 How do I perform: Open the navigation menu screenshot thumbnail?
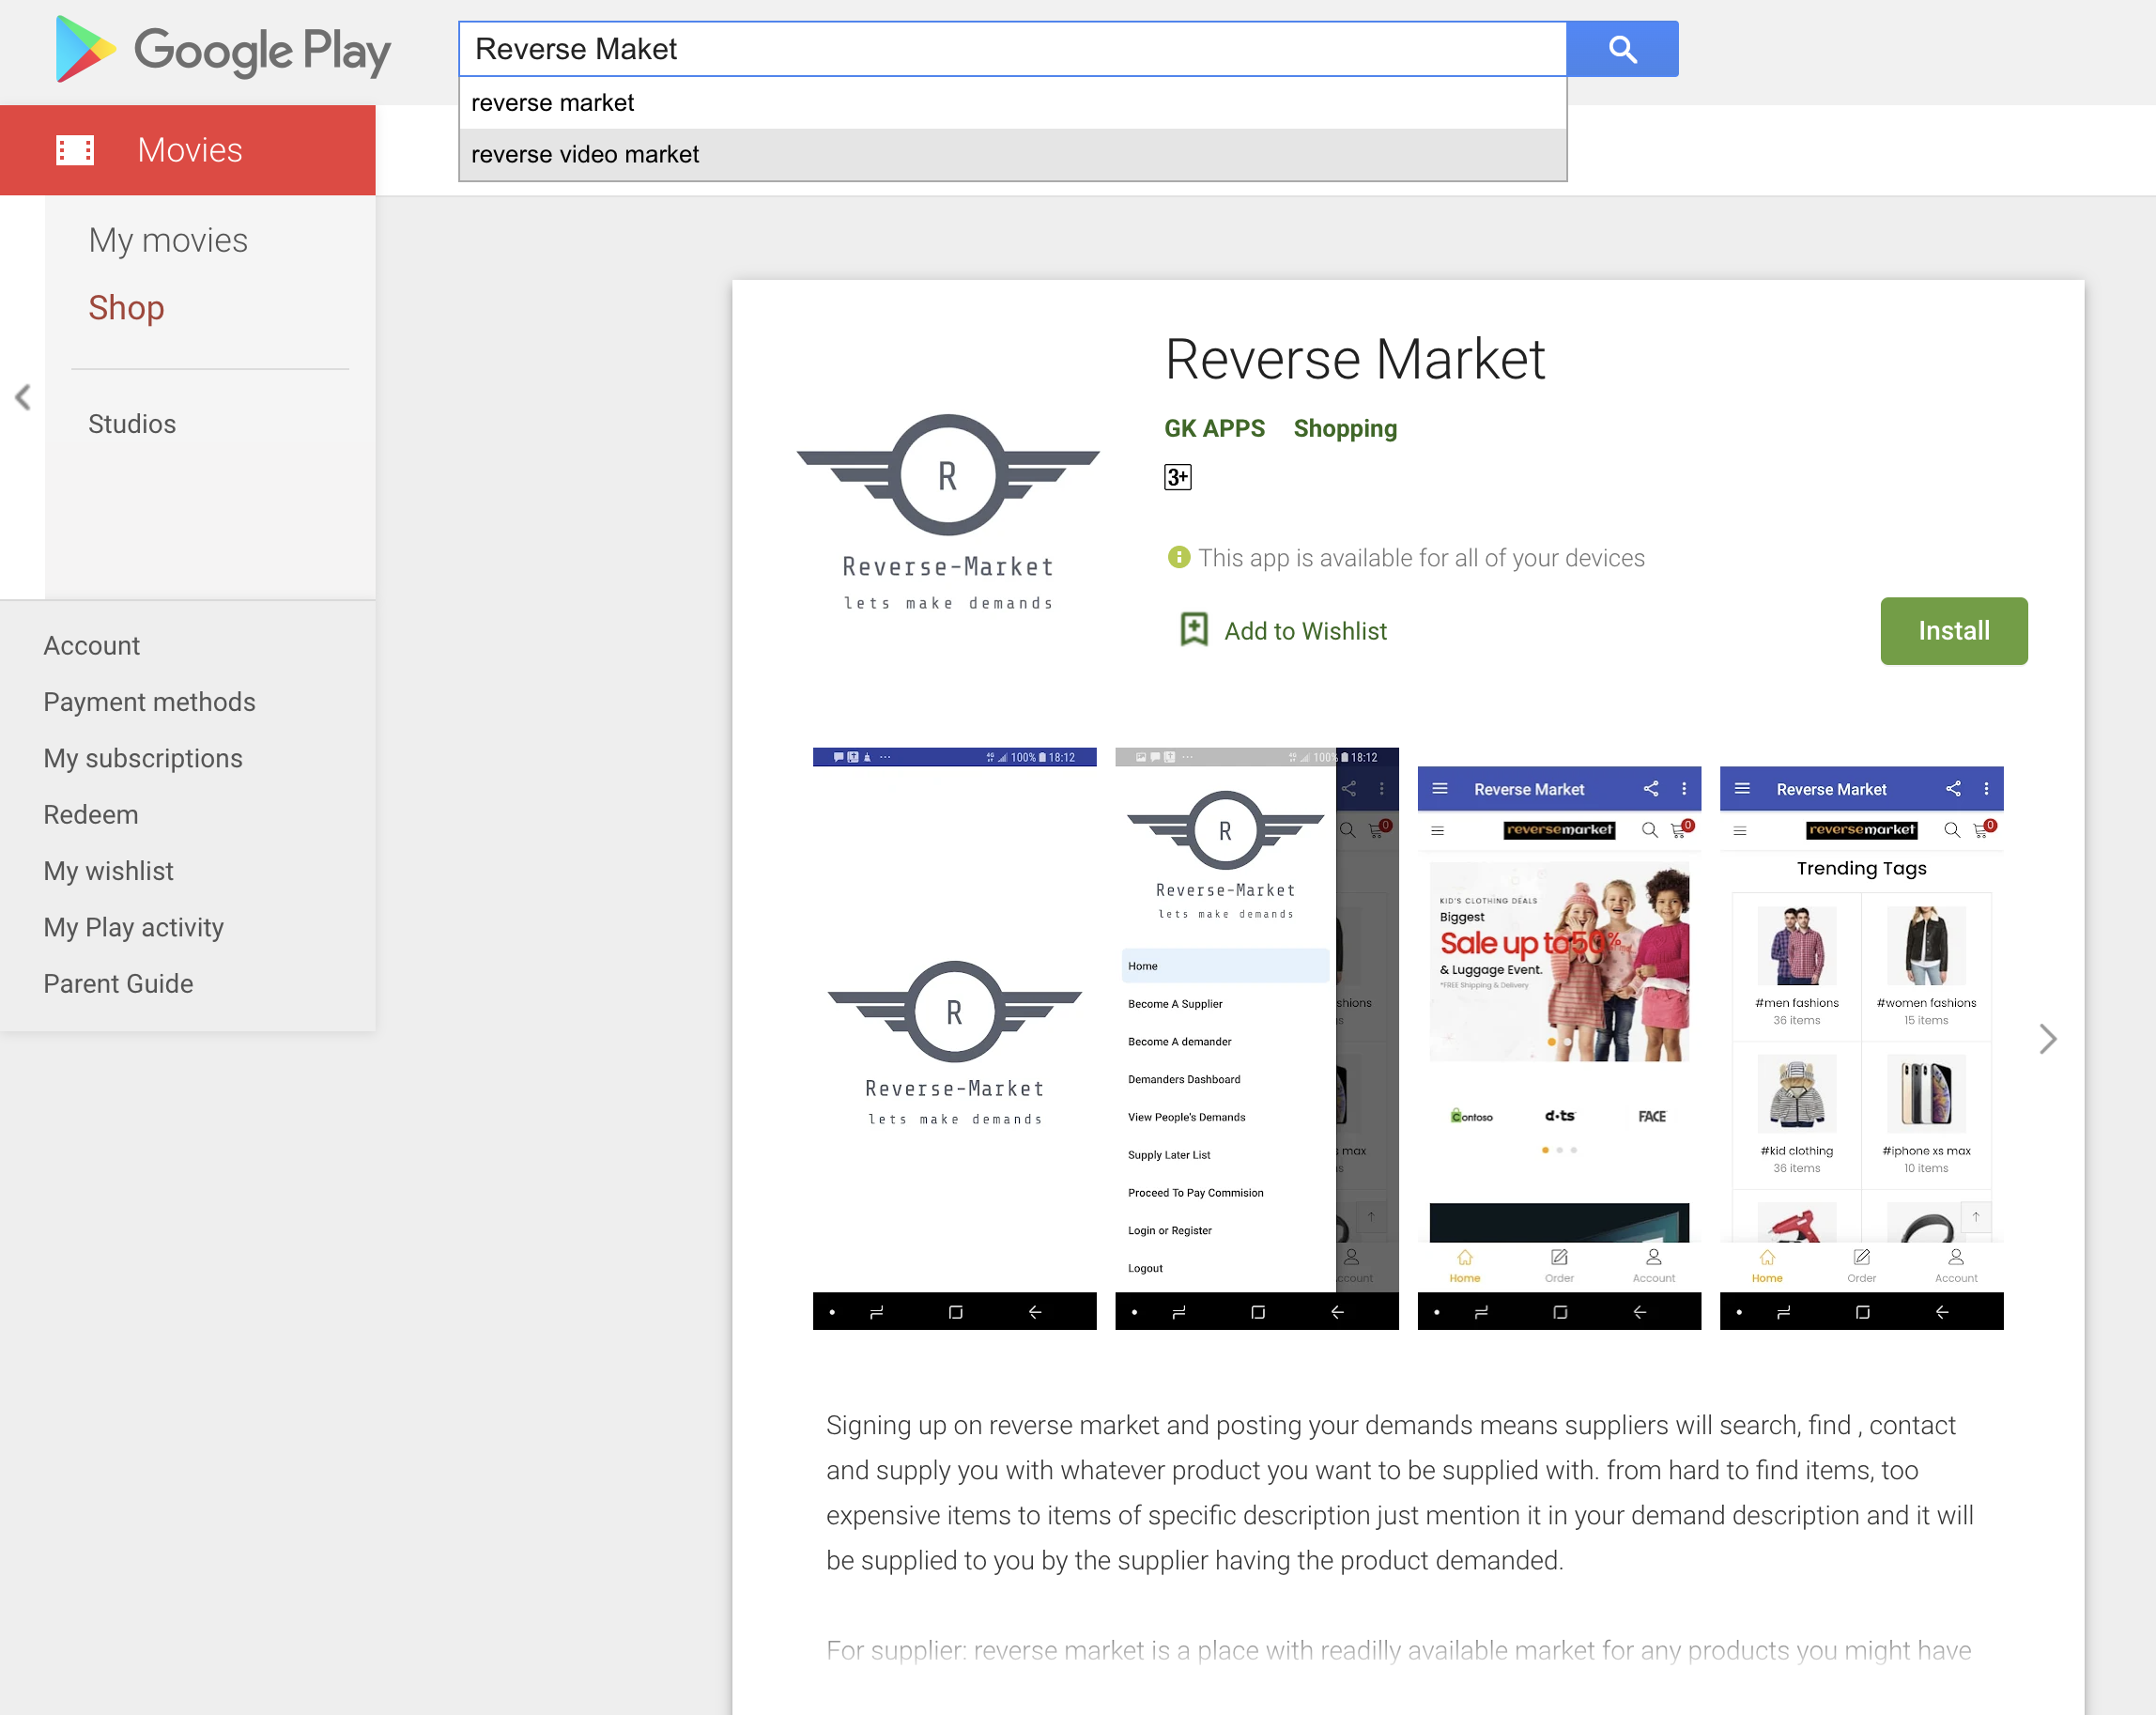(1256, 1038)
